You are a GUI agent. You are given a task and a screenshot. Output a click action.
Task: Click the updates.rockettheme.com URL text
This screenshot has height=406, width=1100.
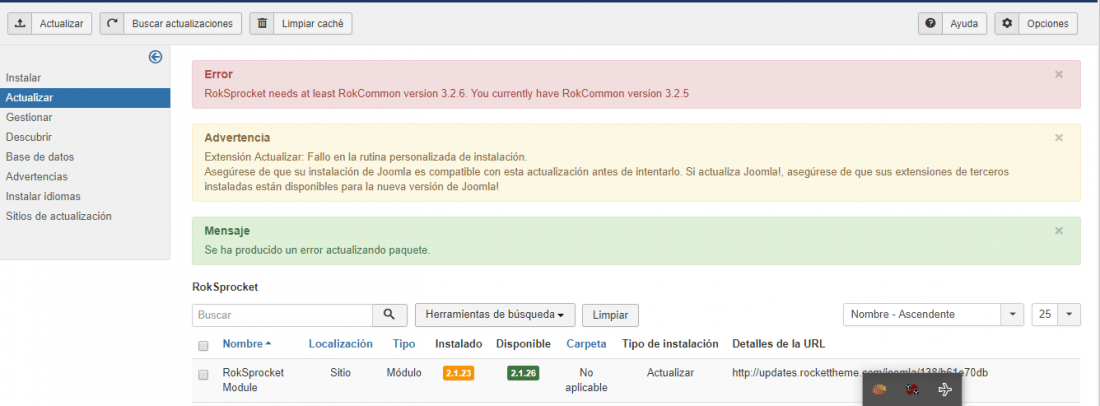860,372
